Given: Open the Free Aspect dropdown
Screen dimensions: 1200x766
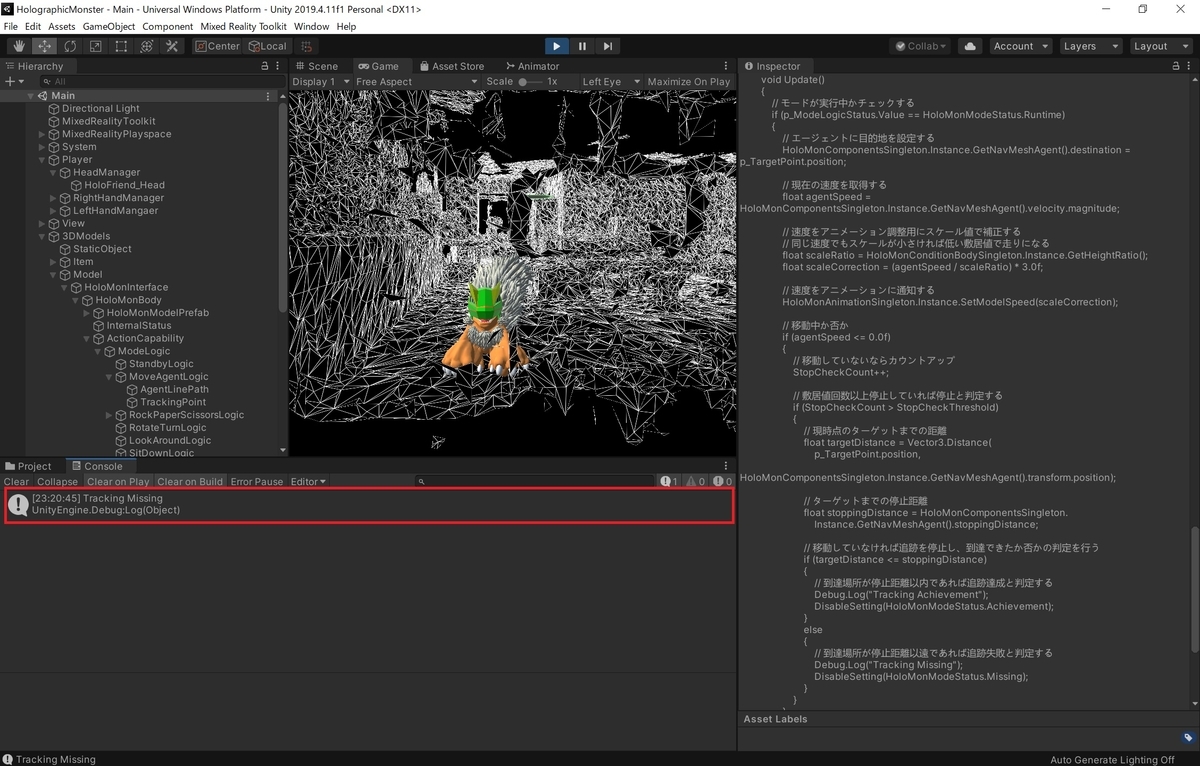Looking at the screenshot, I should (x=416, y=82).
